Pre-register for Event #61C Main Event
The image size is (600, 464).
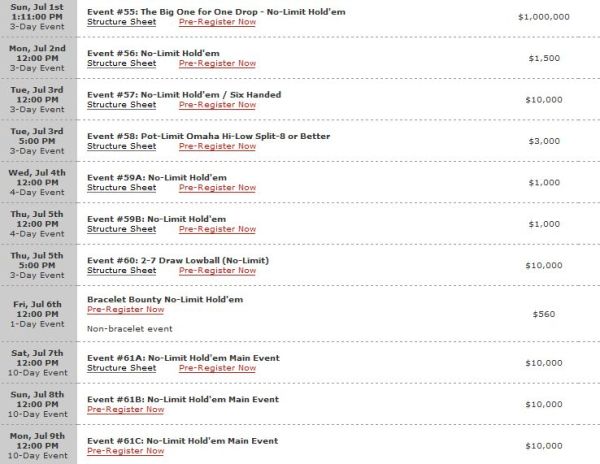(126, 451)
